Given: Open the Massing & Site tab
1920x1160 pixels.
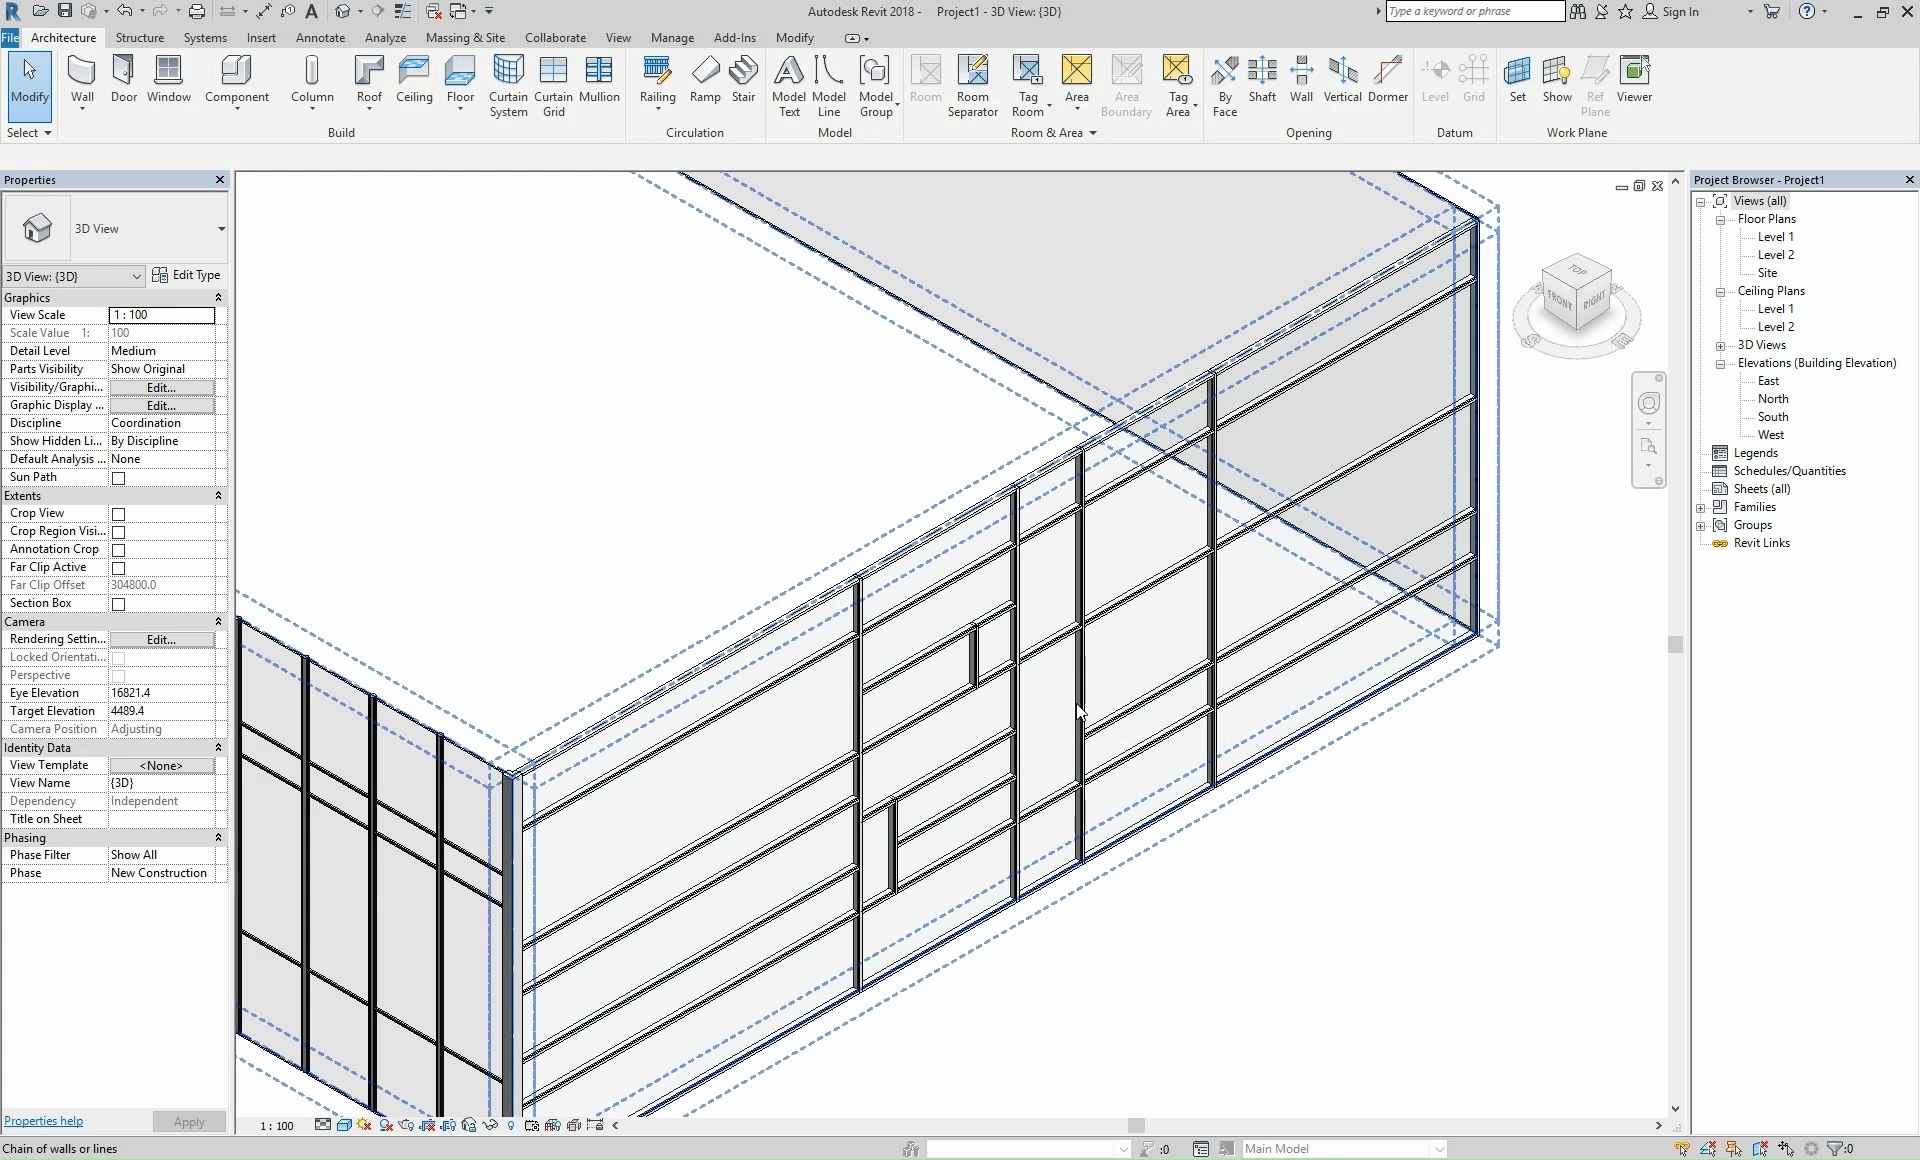Looking at the screenshot, I should tap(465, 38).
